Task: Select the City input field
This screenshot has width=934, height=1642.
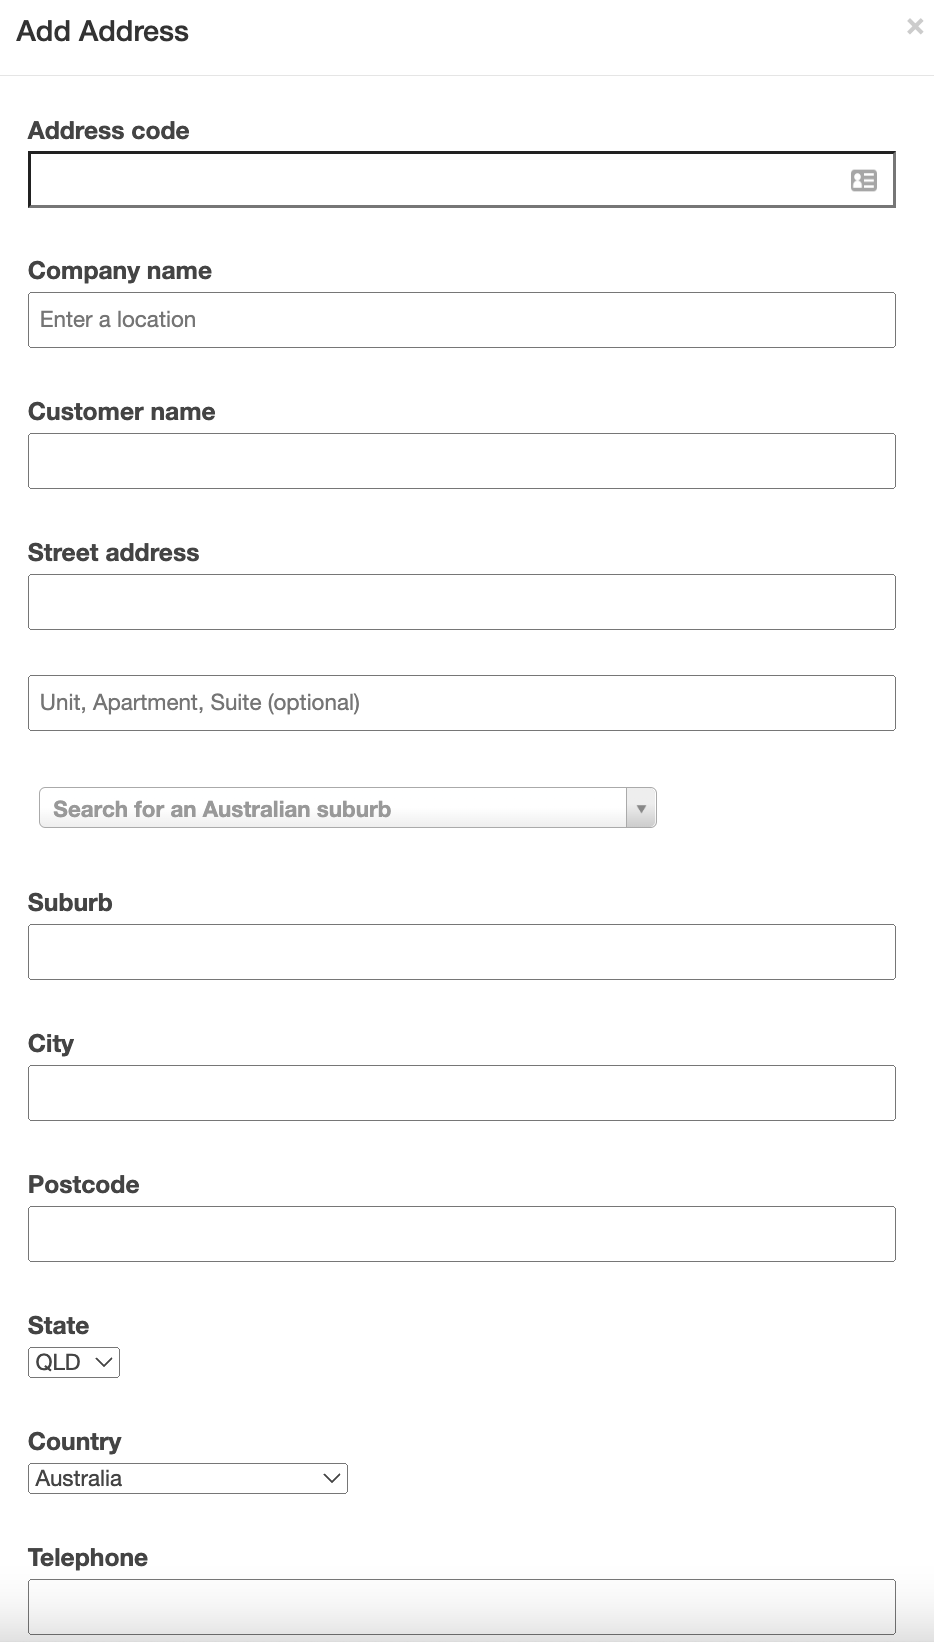Action: click(x=462, y=1092)
